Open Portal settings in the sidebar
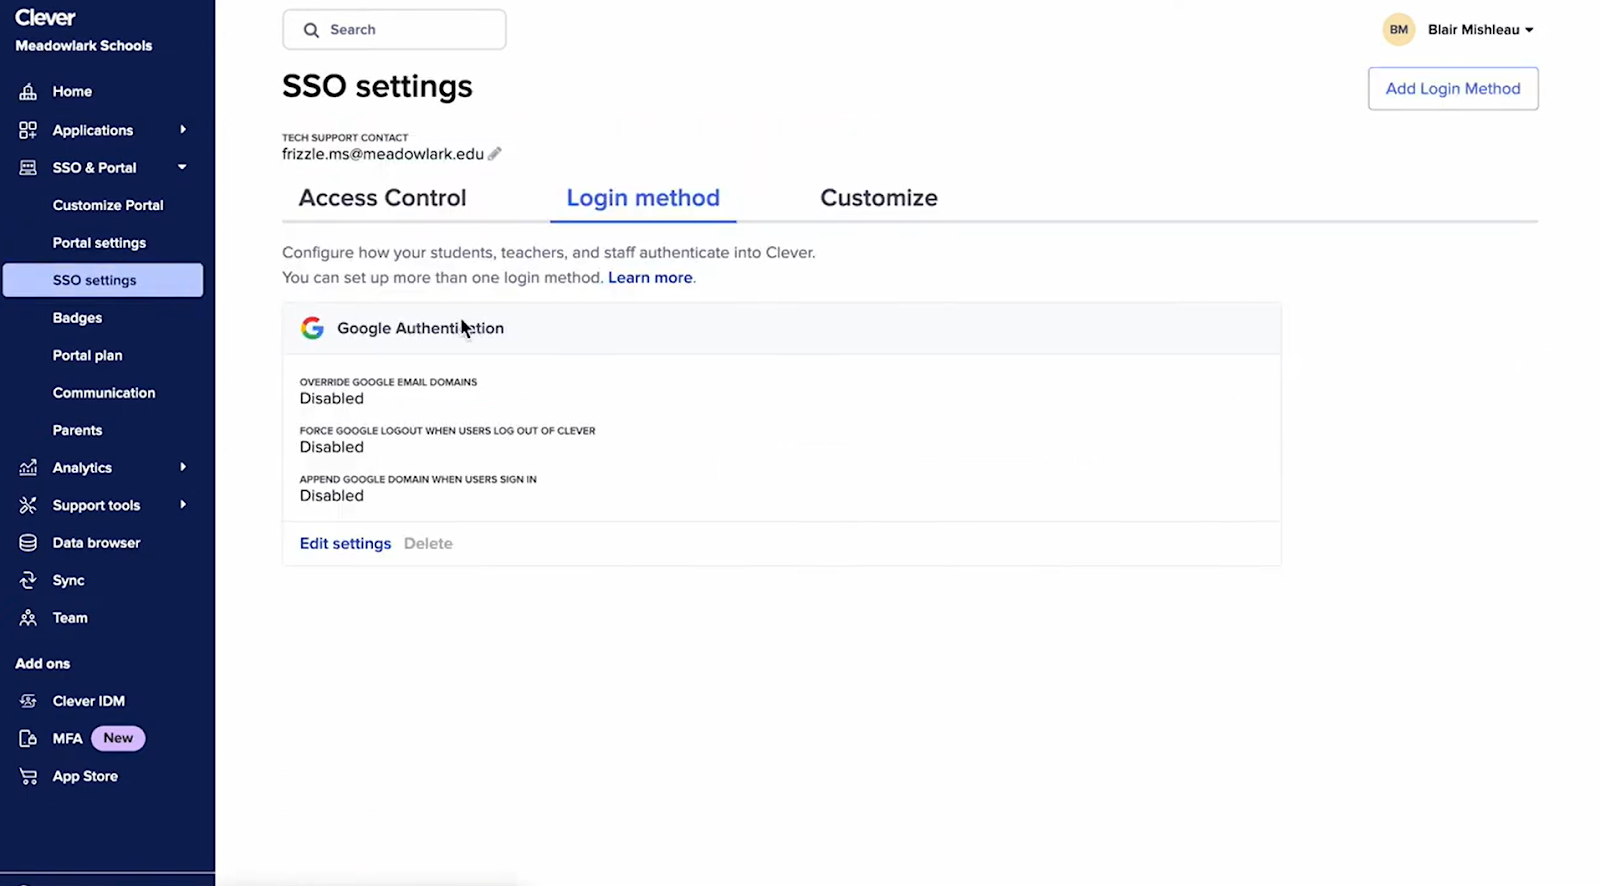Viewport: 1600px width, 886px height. 99,243
